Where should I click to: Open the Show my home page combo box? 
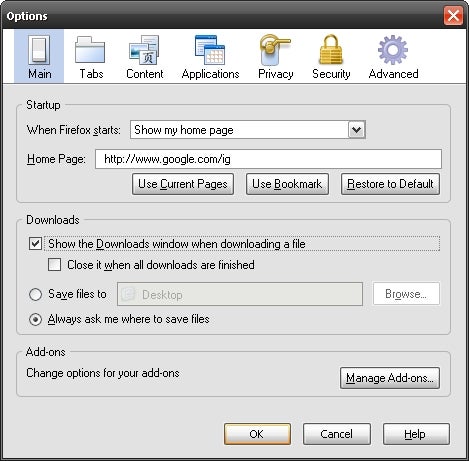pos(248,130)
